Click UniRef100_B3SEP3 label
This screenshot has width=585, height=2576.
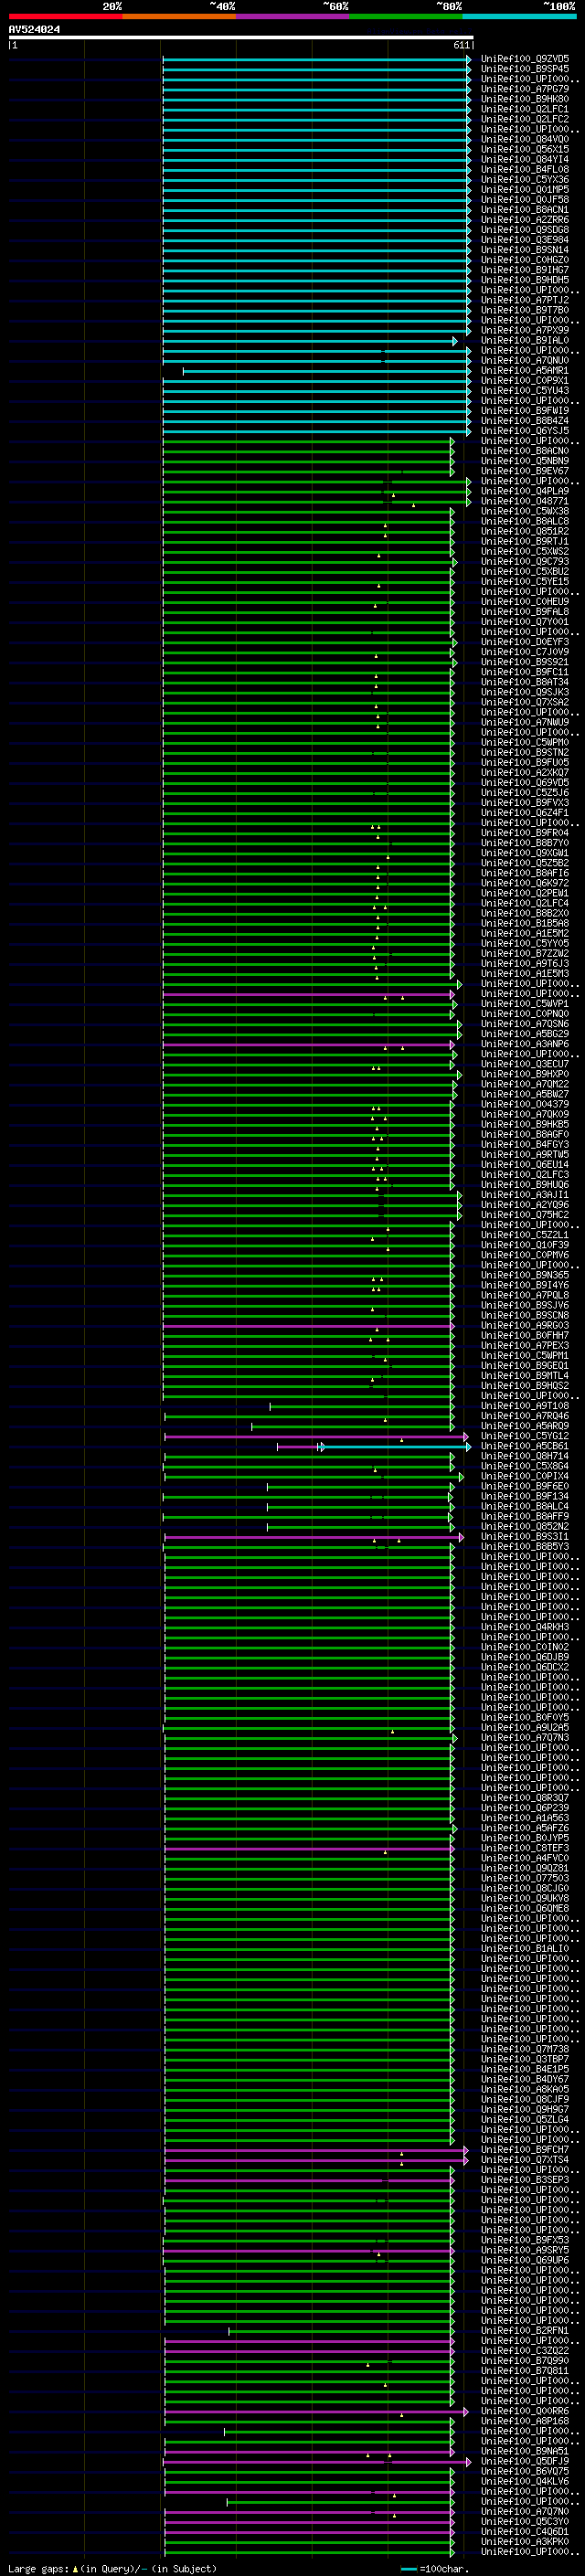tap(525, 2180)
